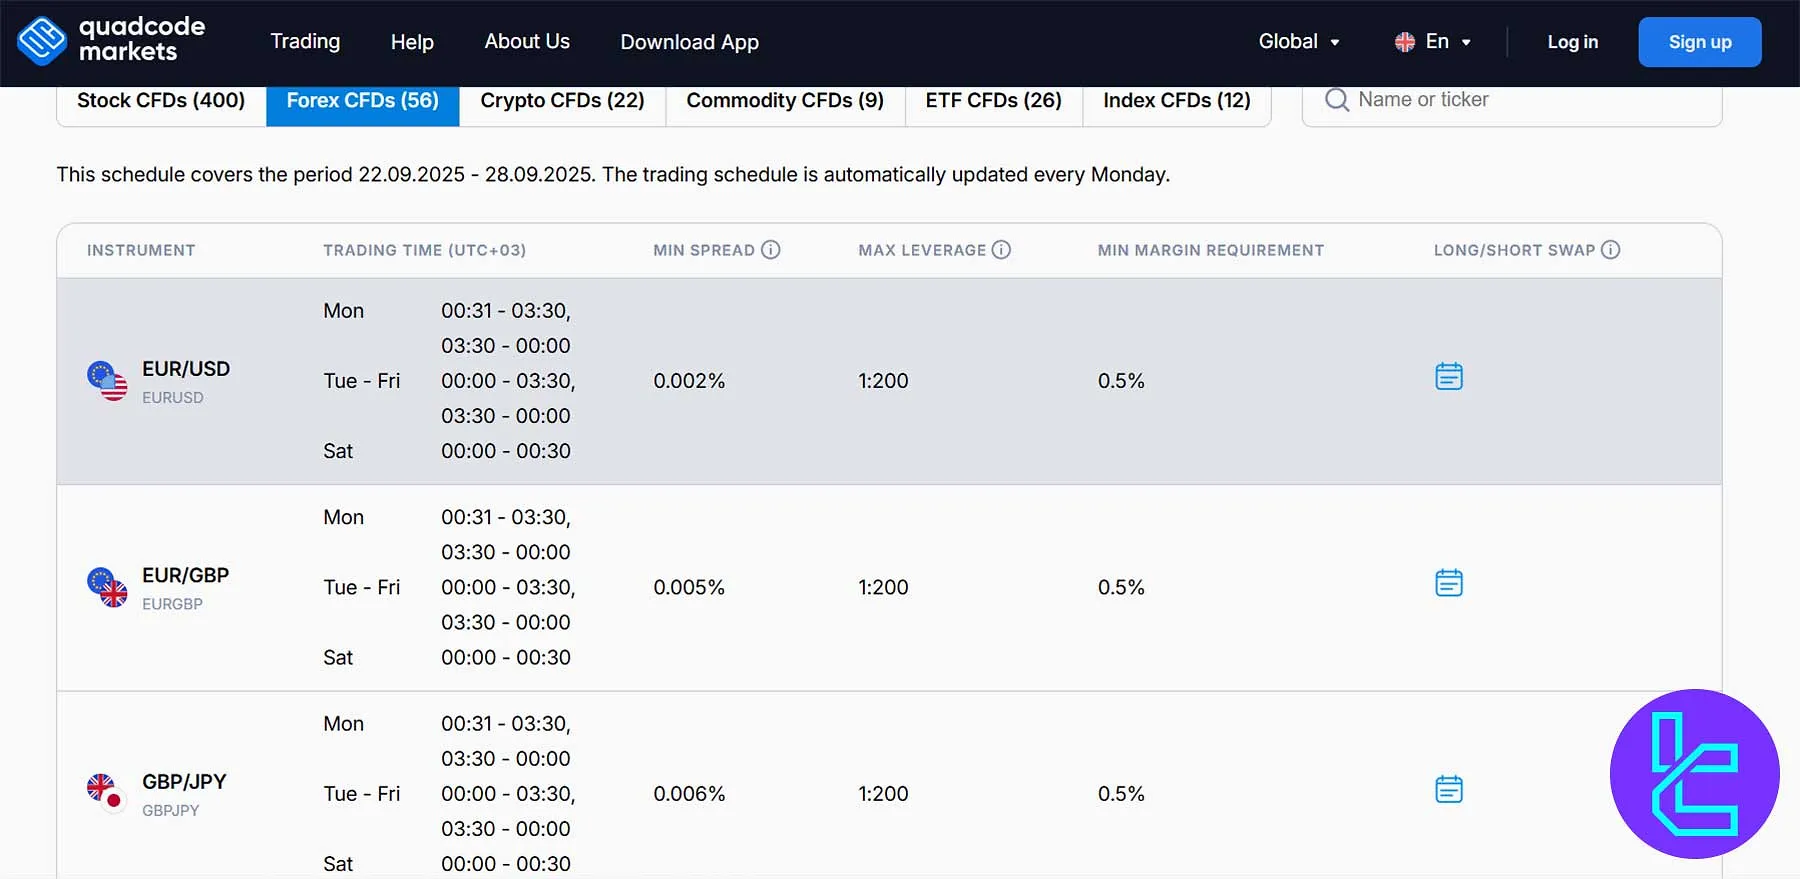This screenshot has width=1800, height=879.
Task: Click the EUR/USD flag pair icon
Action: [107, 381]
